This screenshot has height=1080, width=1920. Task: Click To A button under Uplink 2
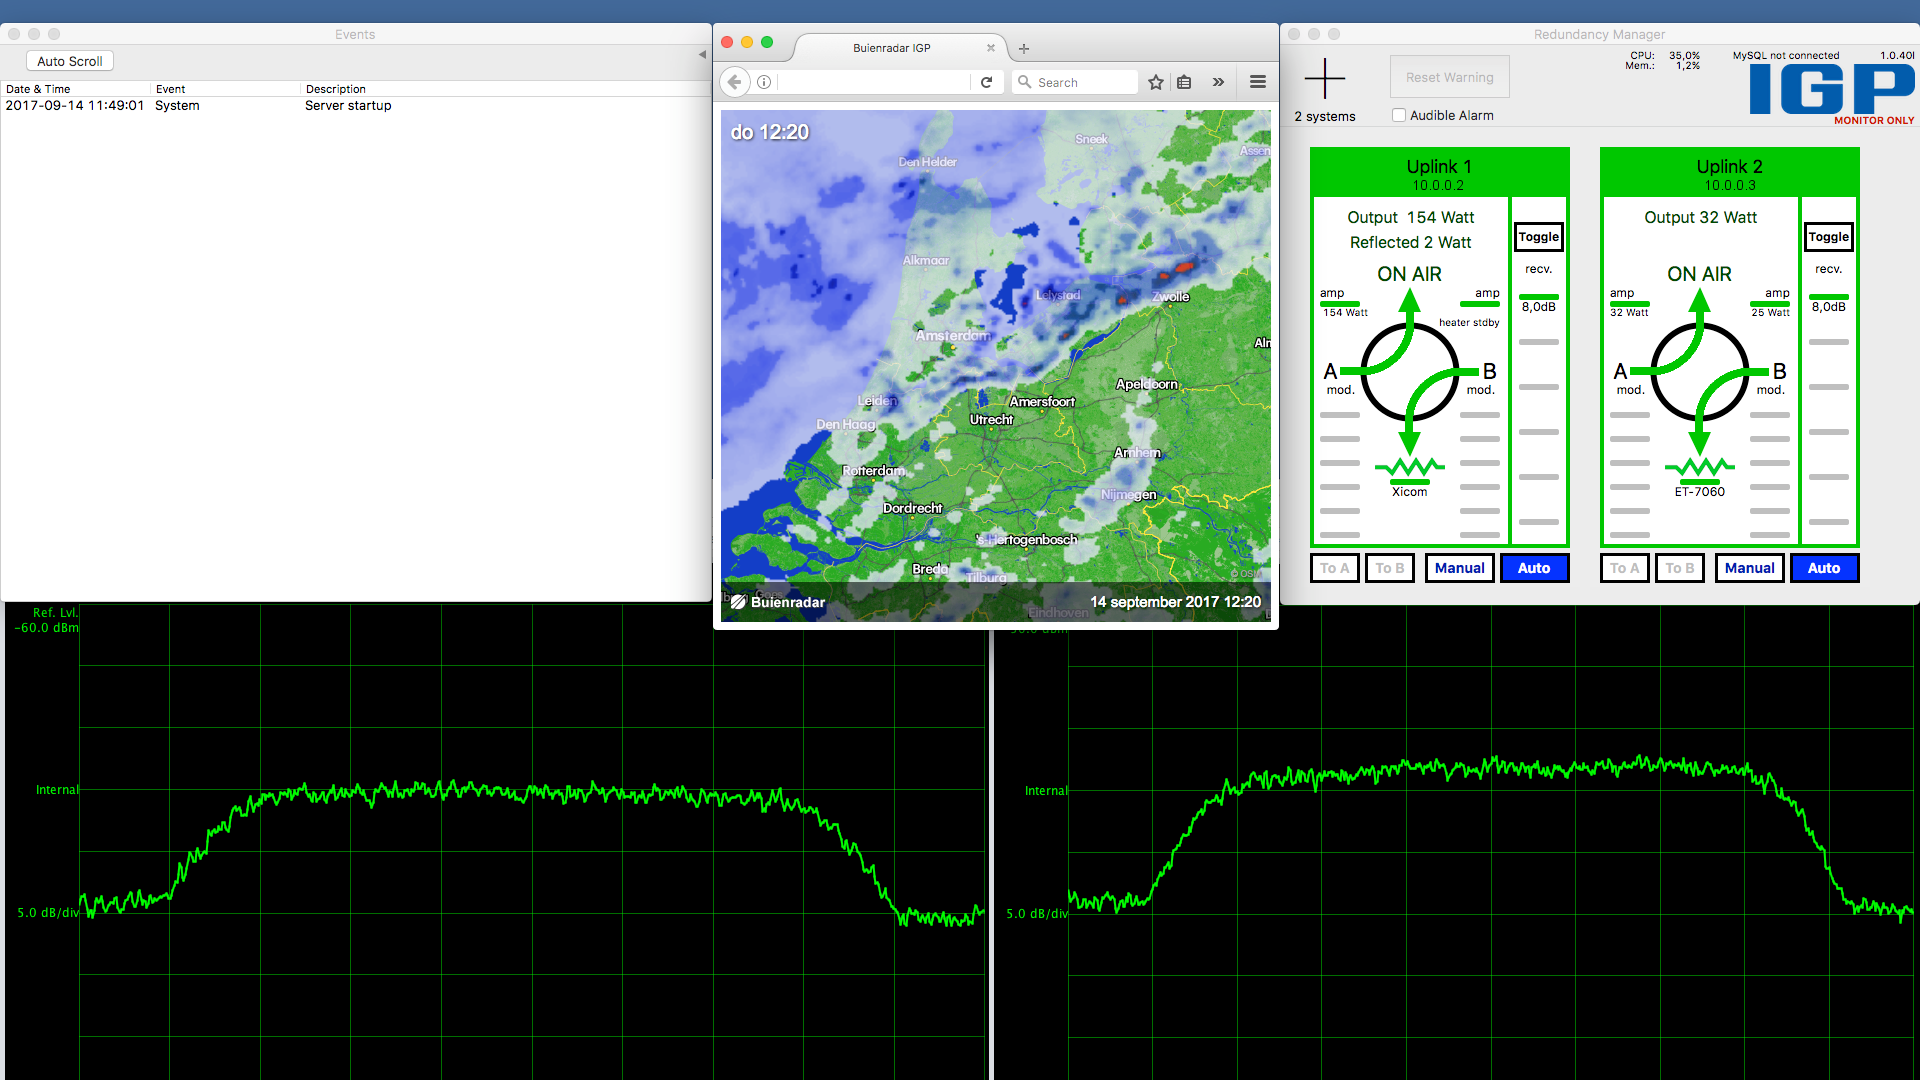[x=1624, y=568]
